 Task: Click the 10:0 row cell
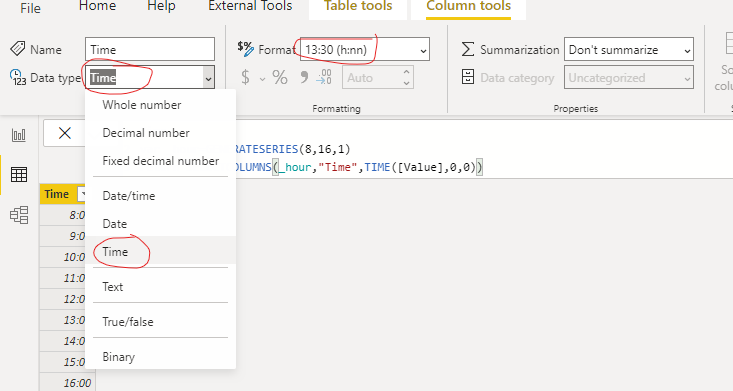63,257
